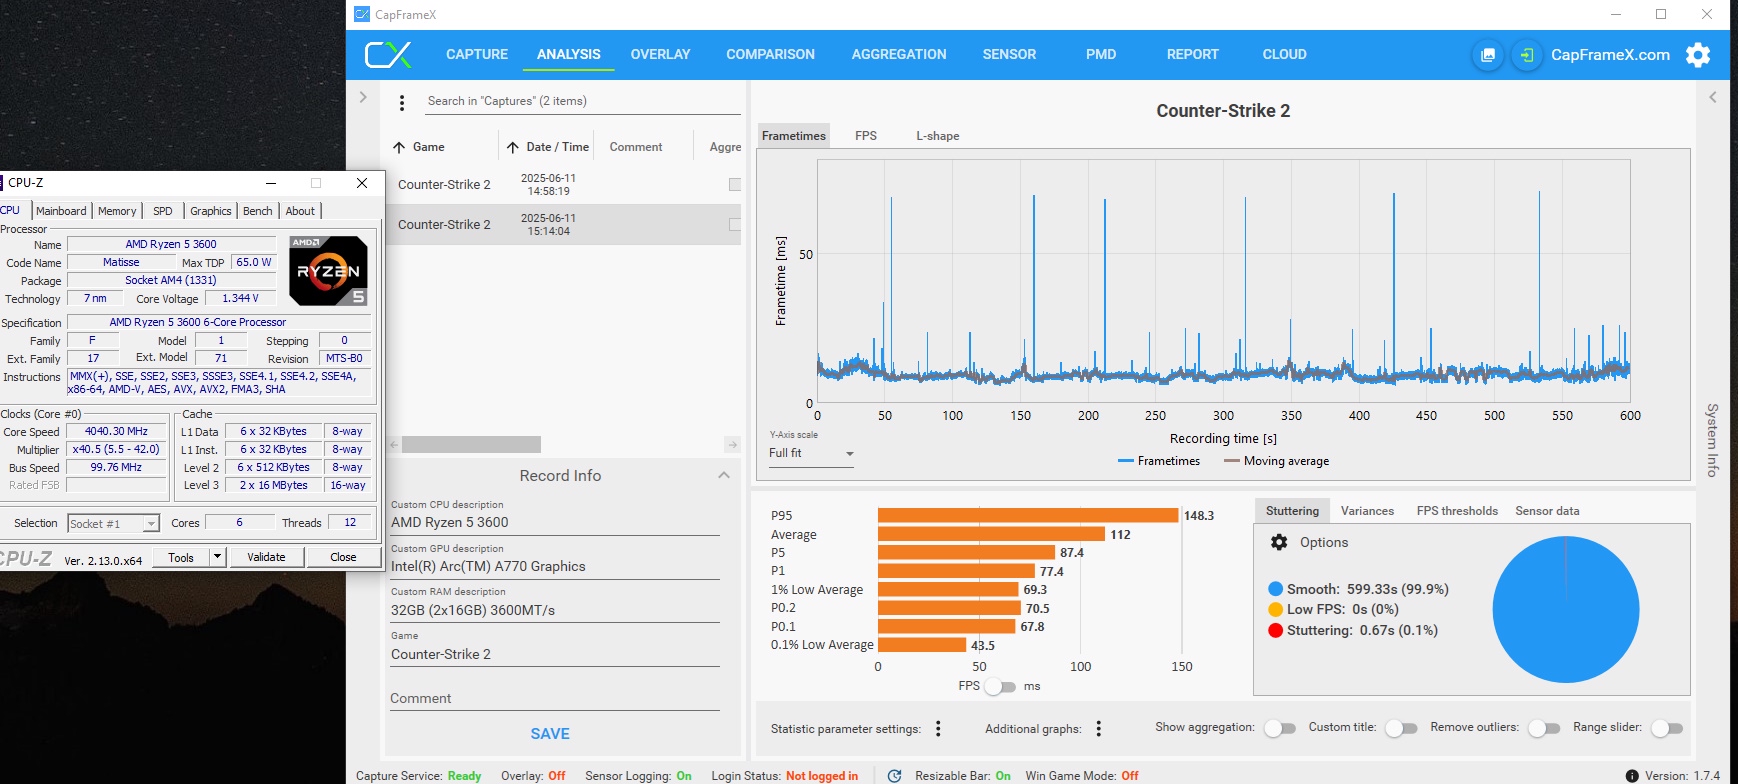The width and height of the screenshot is (1738, 784).
Task: Toggle FPS / ms unit switch
Action: coord(1001,686)
